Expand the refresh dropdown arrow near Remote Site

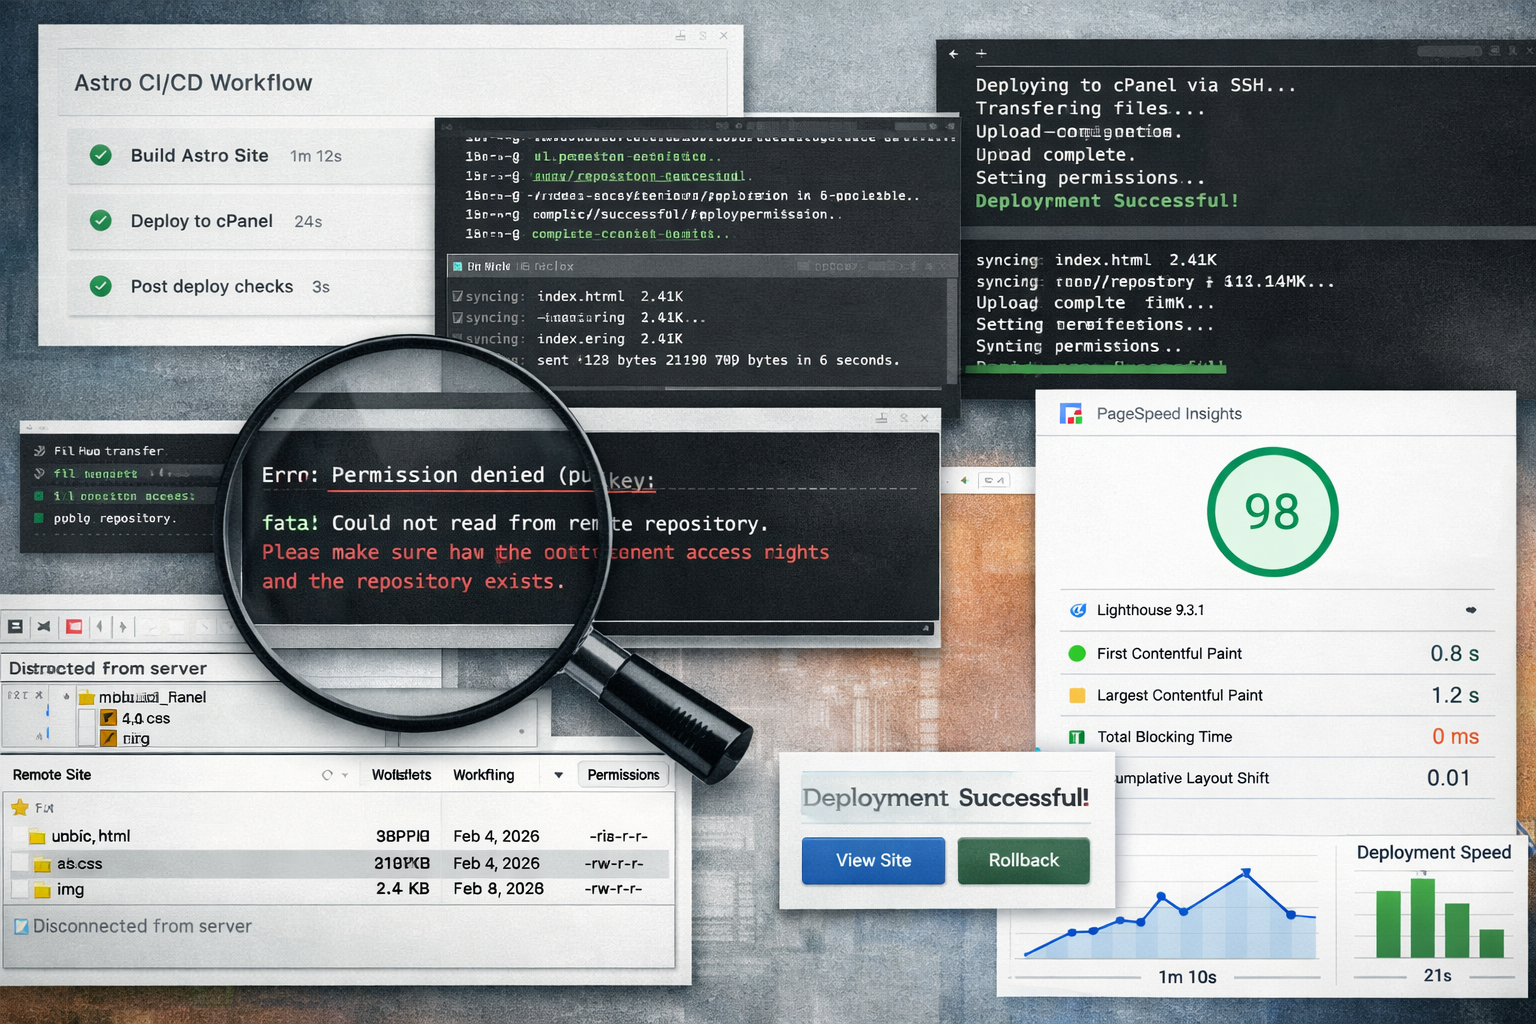[344, 774]
